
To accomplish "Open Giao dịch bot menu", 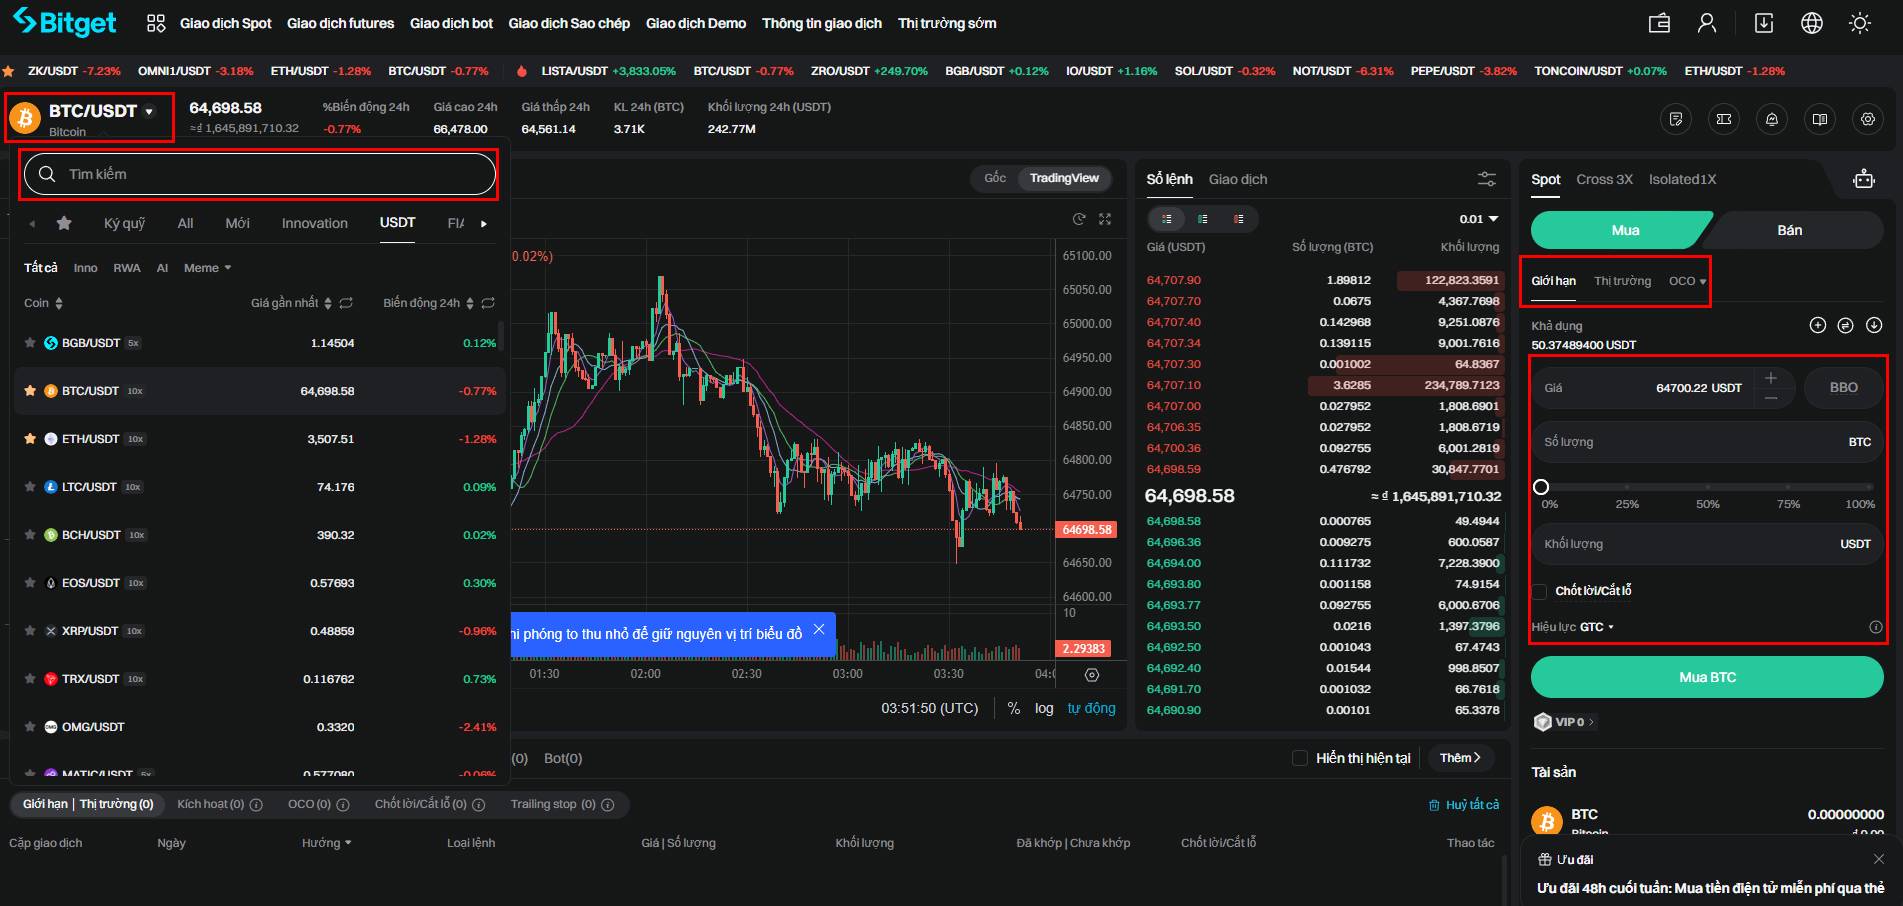I will click(x=451, y=23).
